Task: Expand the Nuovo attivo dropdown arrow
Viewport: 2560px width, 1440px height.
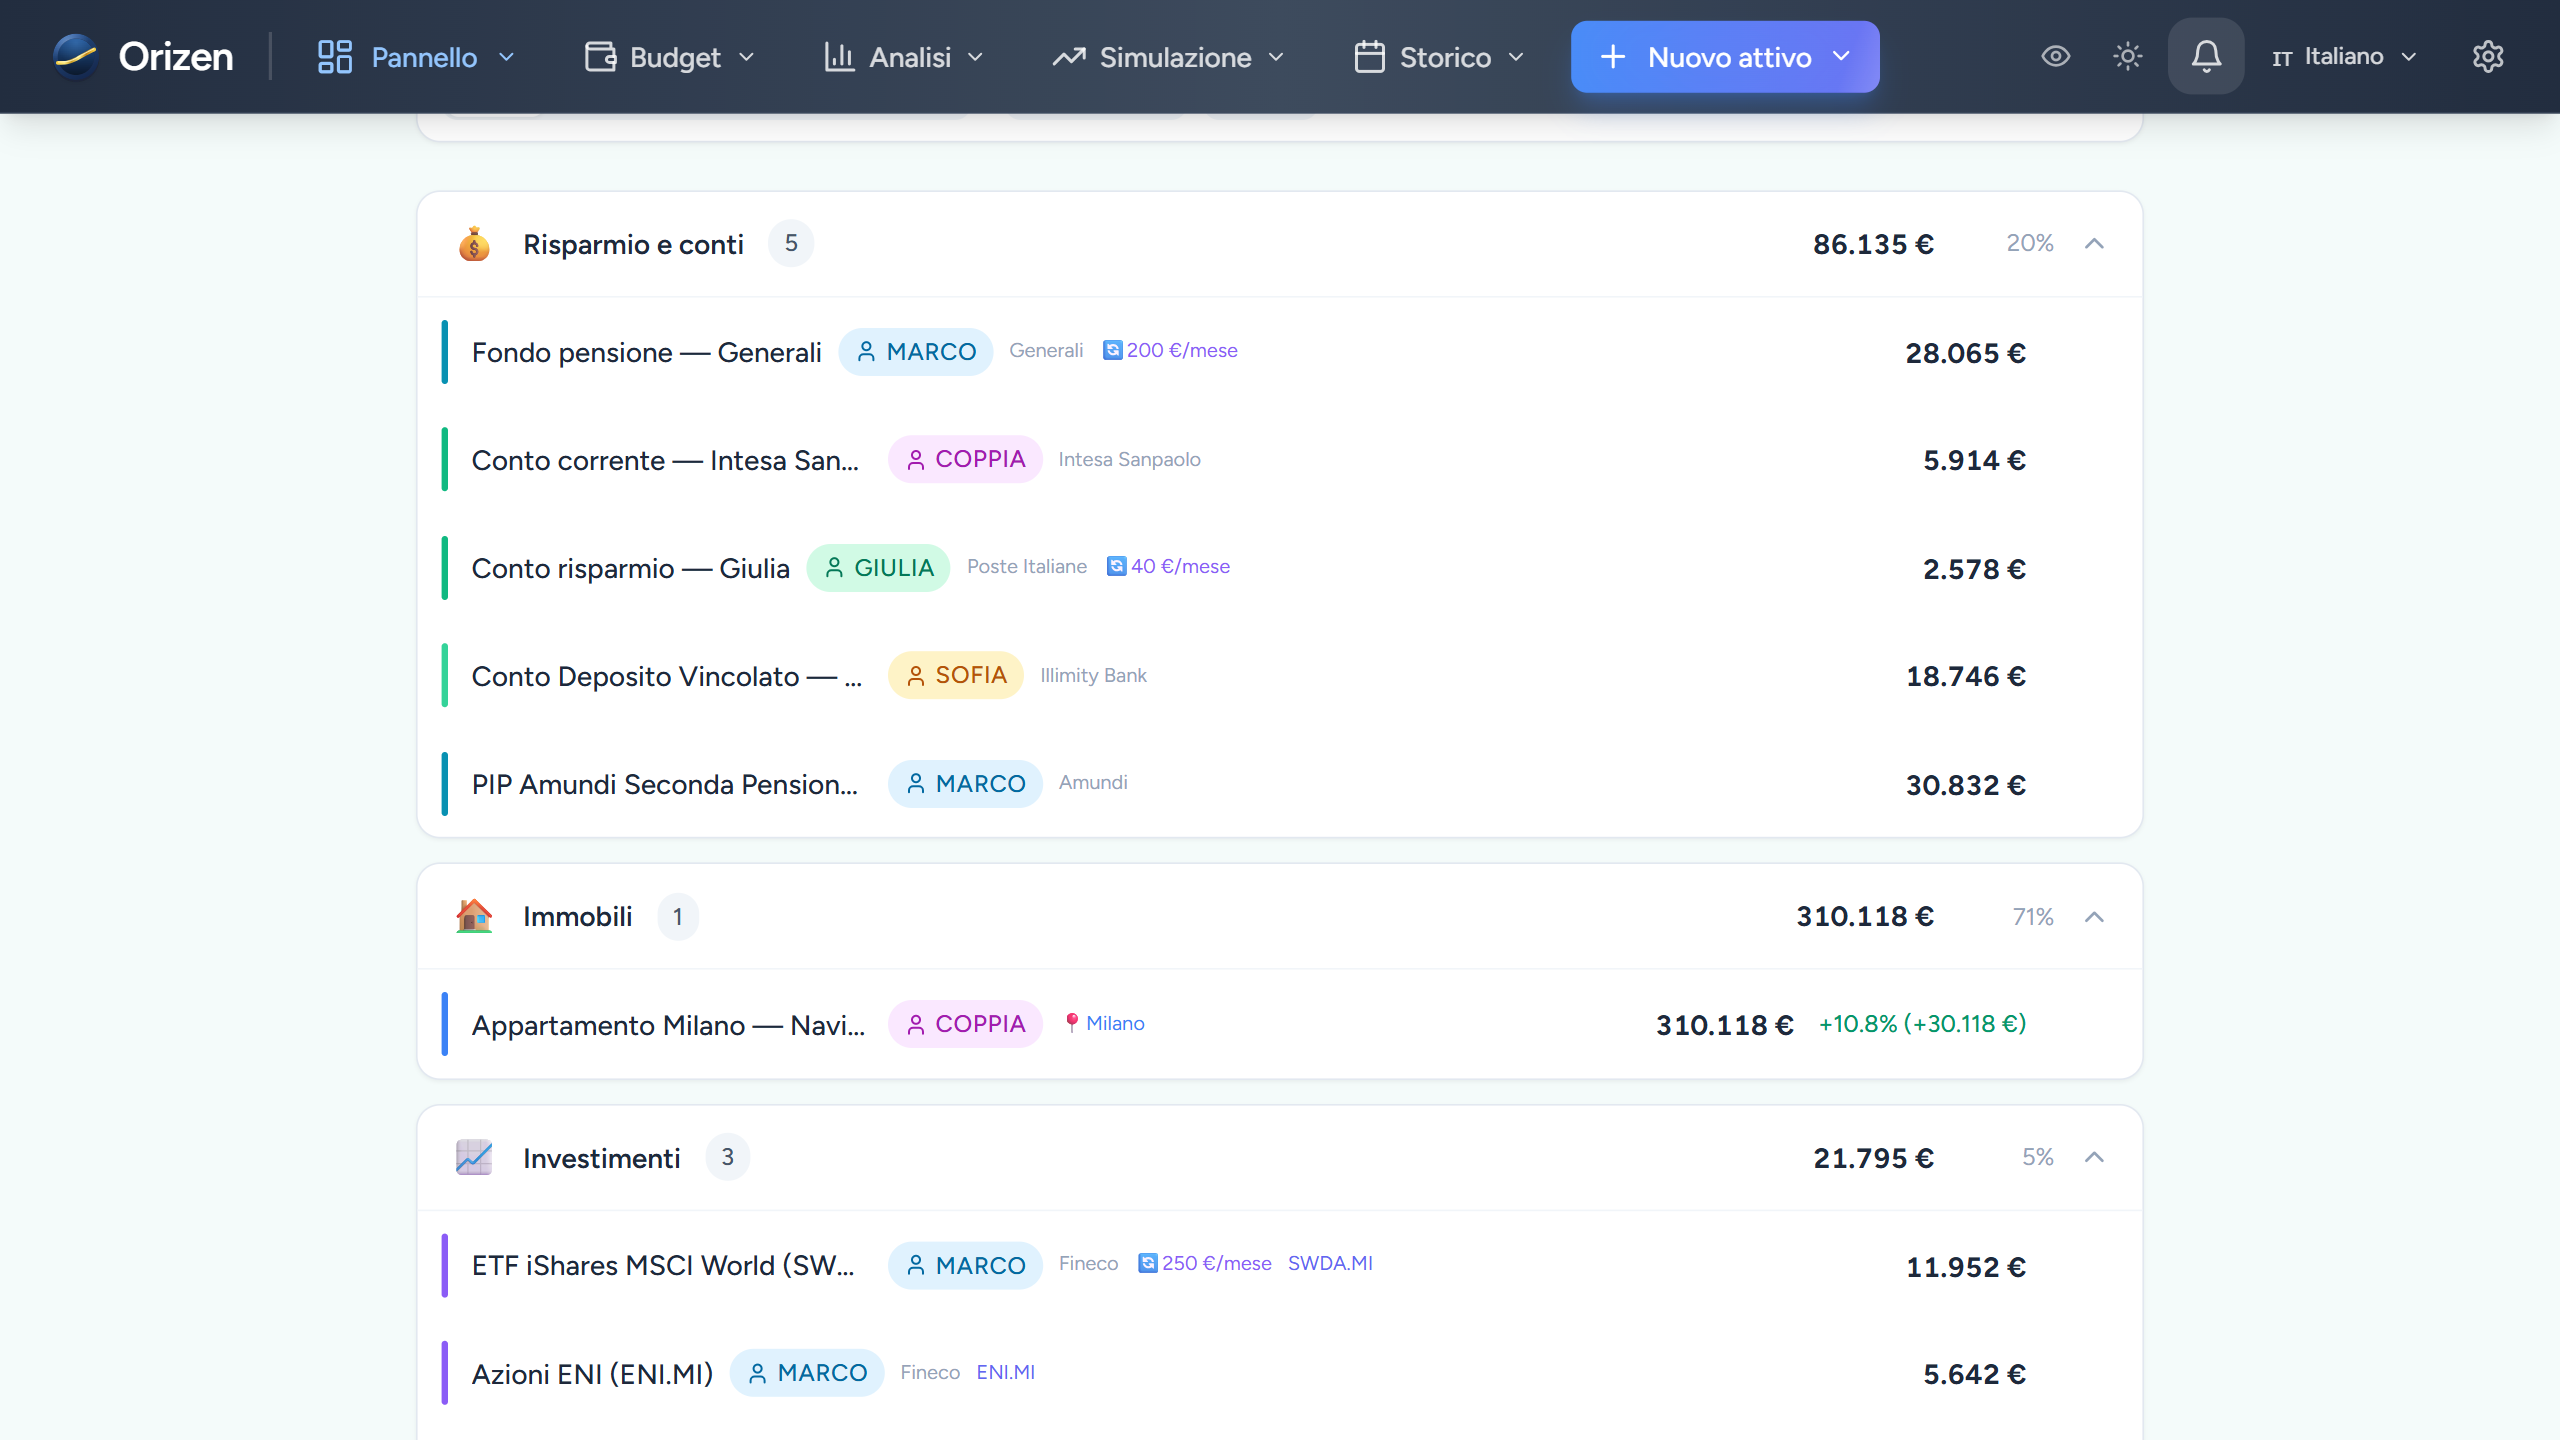Action: click(x=1840, y=57)
